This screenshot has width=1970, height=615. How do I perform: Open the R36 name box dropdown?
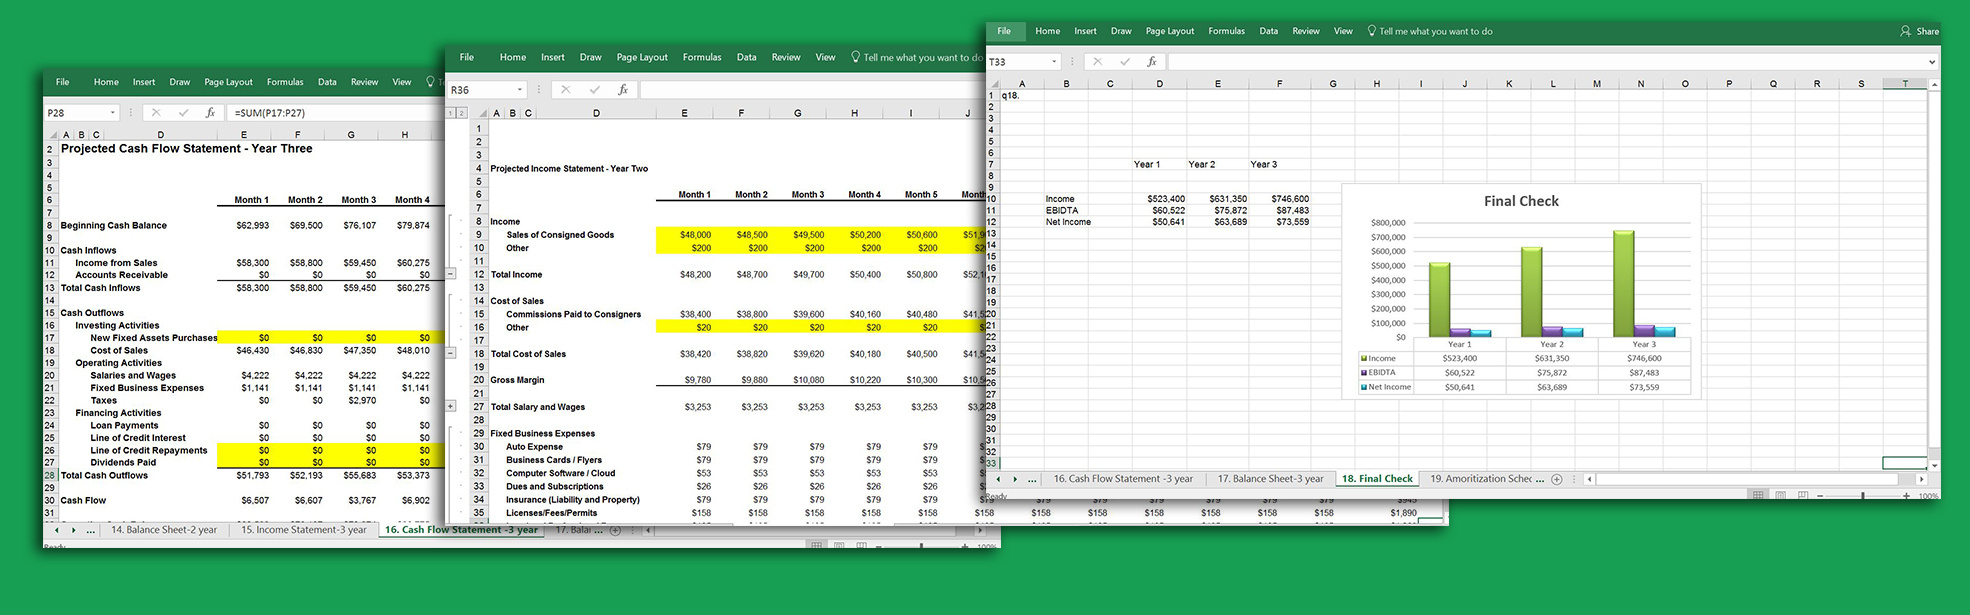pyautogui.click(x=519, y=90)
